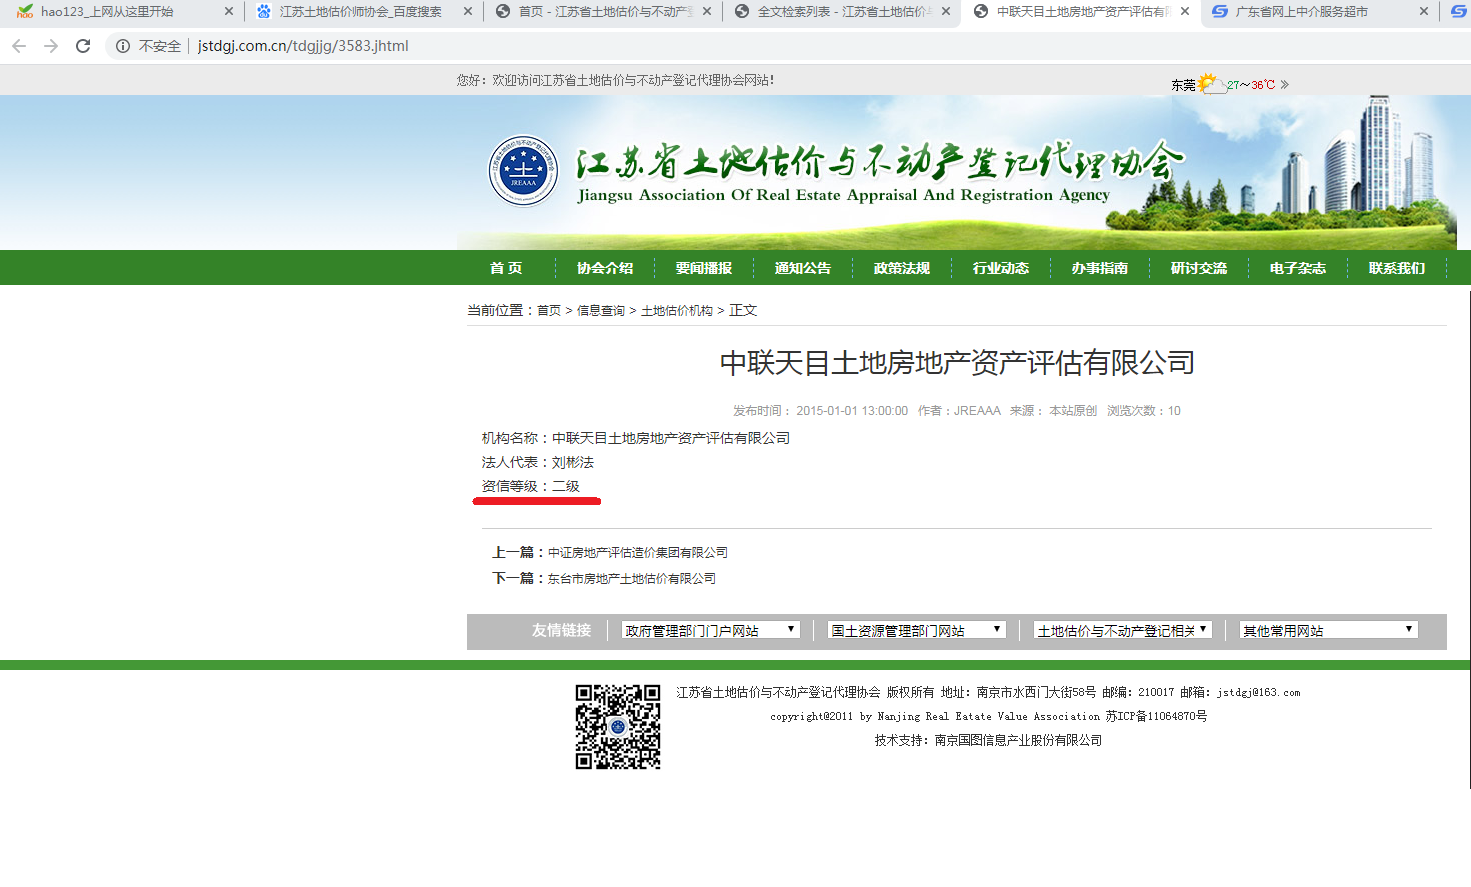1471x887 pixels.
Task: Expand 土地估价与不动产登记相关 dropdown
Action: tap(1122, 630)
